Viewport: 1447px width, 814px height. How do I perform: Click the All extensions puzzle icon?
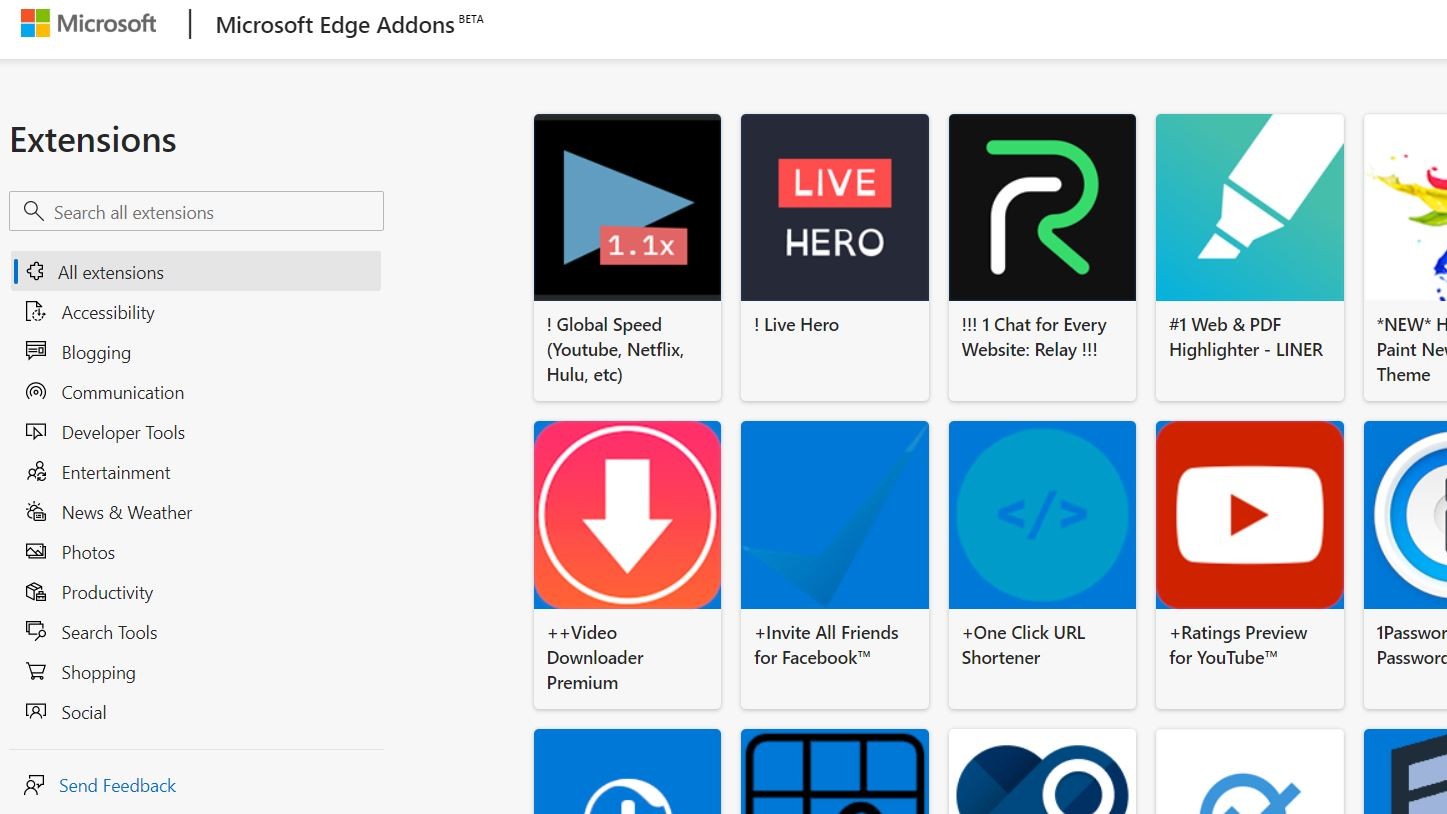(x=36, y=272)
